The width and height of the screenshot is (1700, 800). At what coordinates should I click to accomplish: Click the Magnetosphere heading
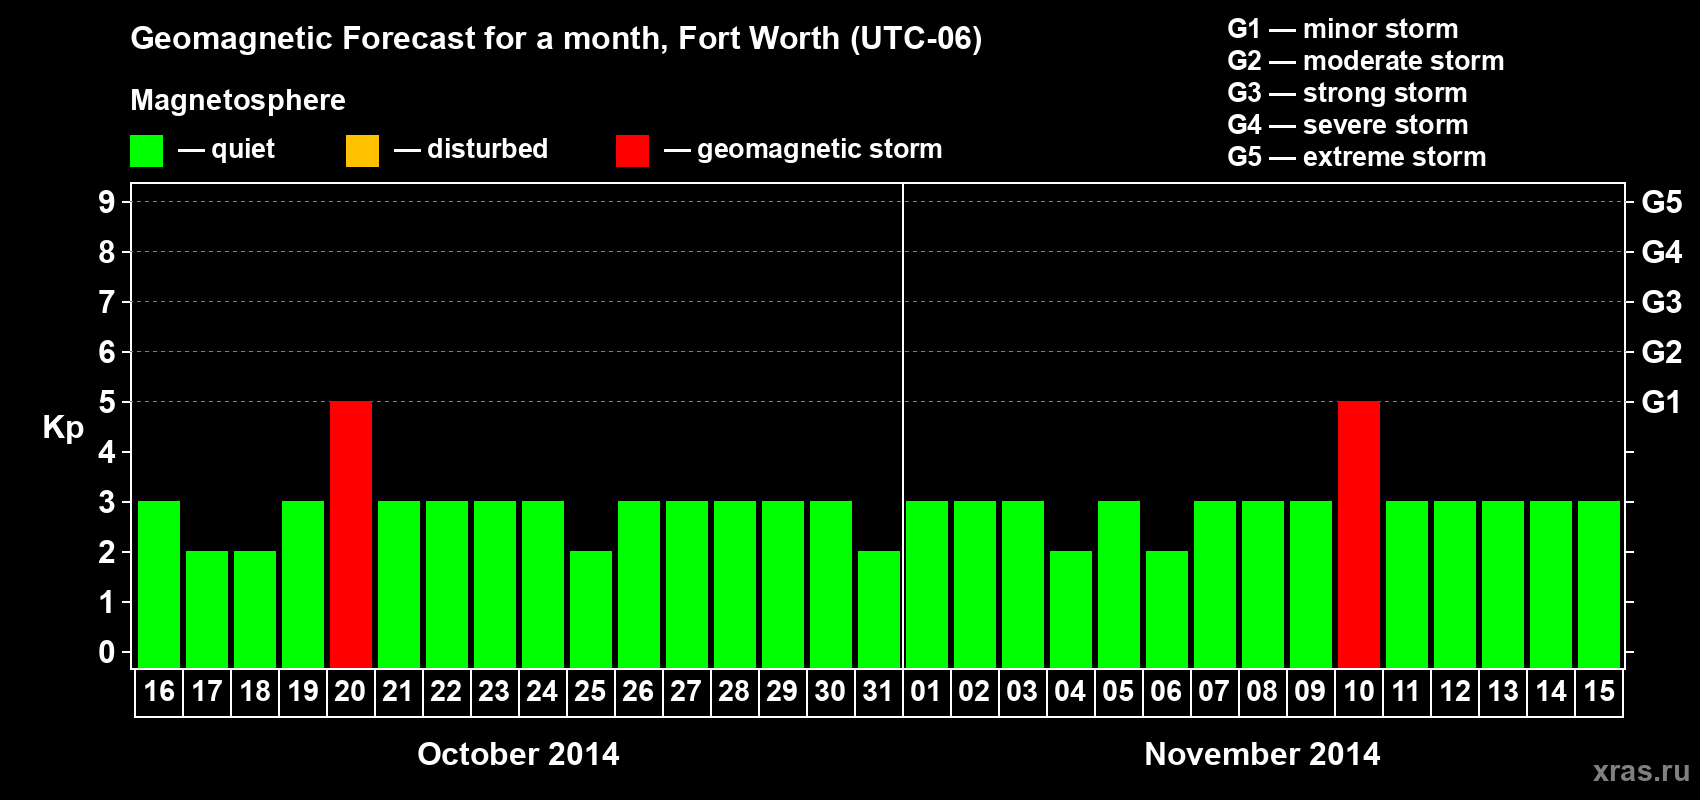tap(238, 100)
